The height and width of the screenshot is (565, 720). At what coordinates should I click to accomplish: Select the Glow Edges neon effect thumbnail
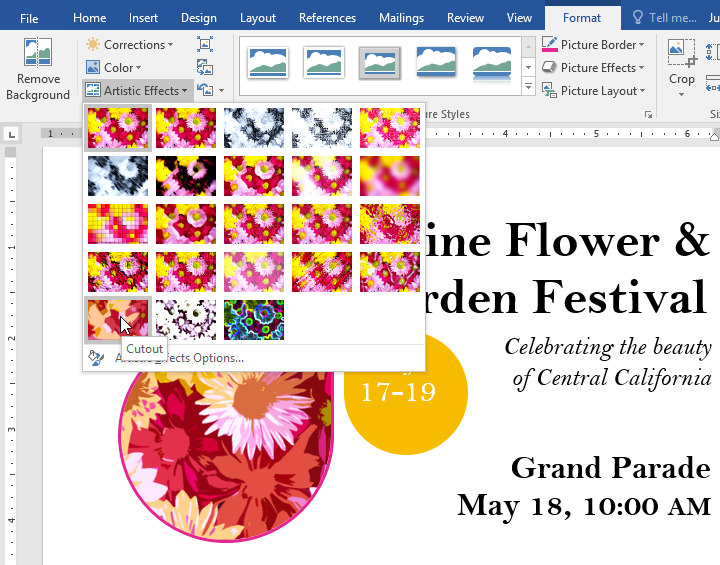254,320
